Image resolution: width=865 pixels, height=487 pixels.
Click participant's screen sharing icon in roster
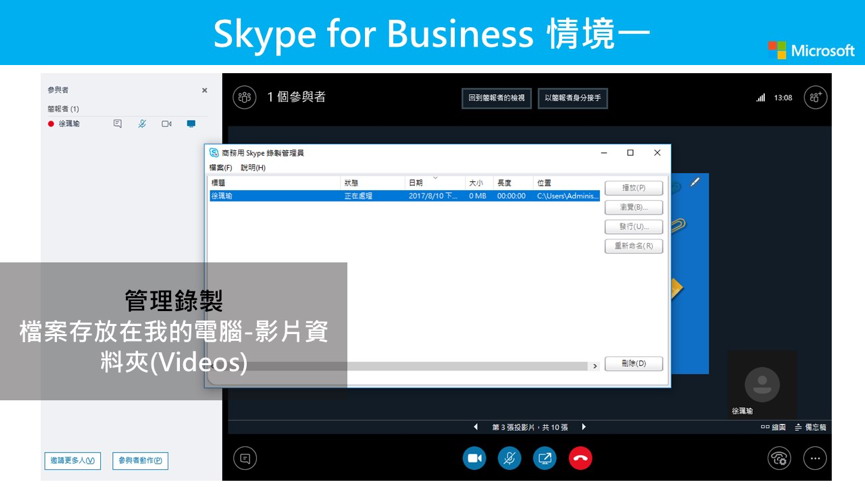pyautogui.click(x=191, y=124)
